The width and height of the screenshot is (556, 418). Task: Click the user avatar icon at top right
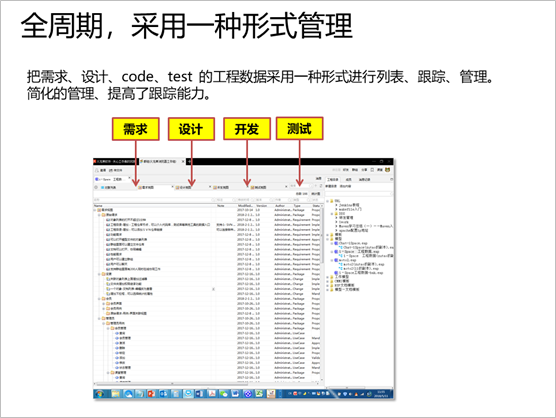(x=388, y=170)
